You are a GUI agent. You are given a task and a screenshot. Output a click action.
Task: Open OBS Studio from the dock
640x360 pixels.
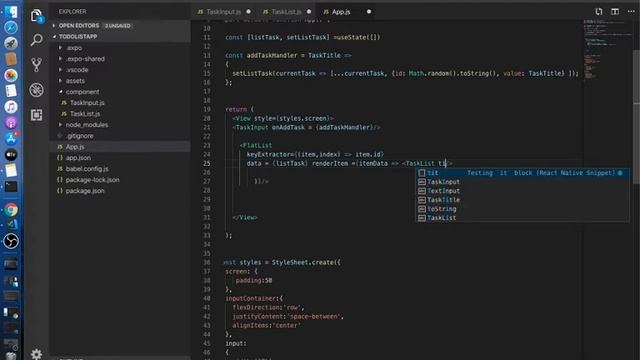click(11, 241)
